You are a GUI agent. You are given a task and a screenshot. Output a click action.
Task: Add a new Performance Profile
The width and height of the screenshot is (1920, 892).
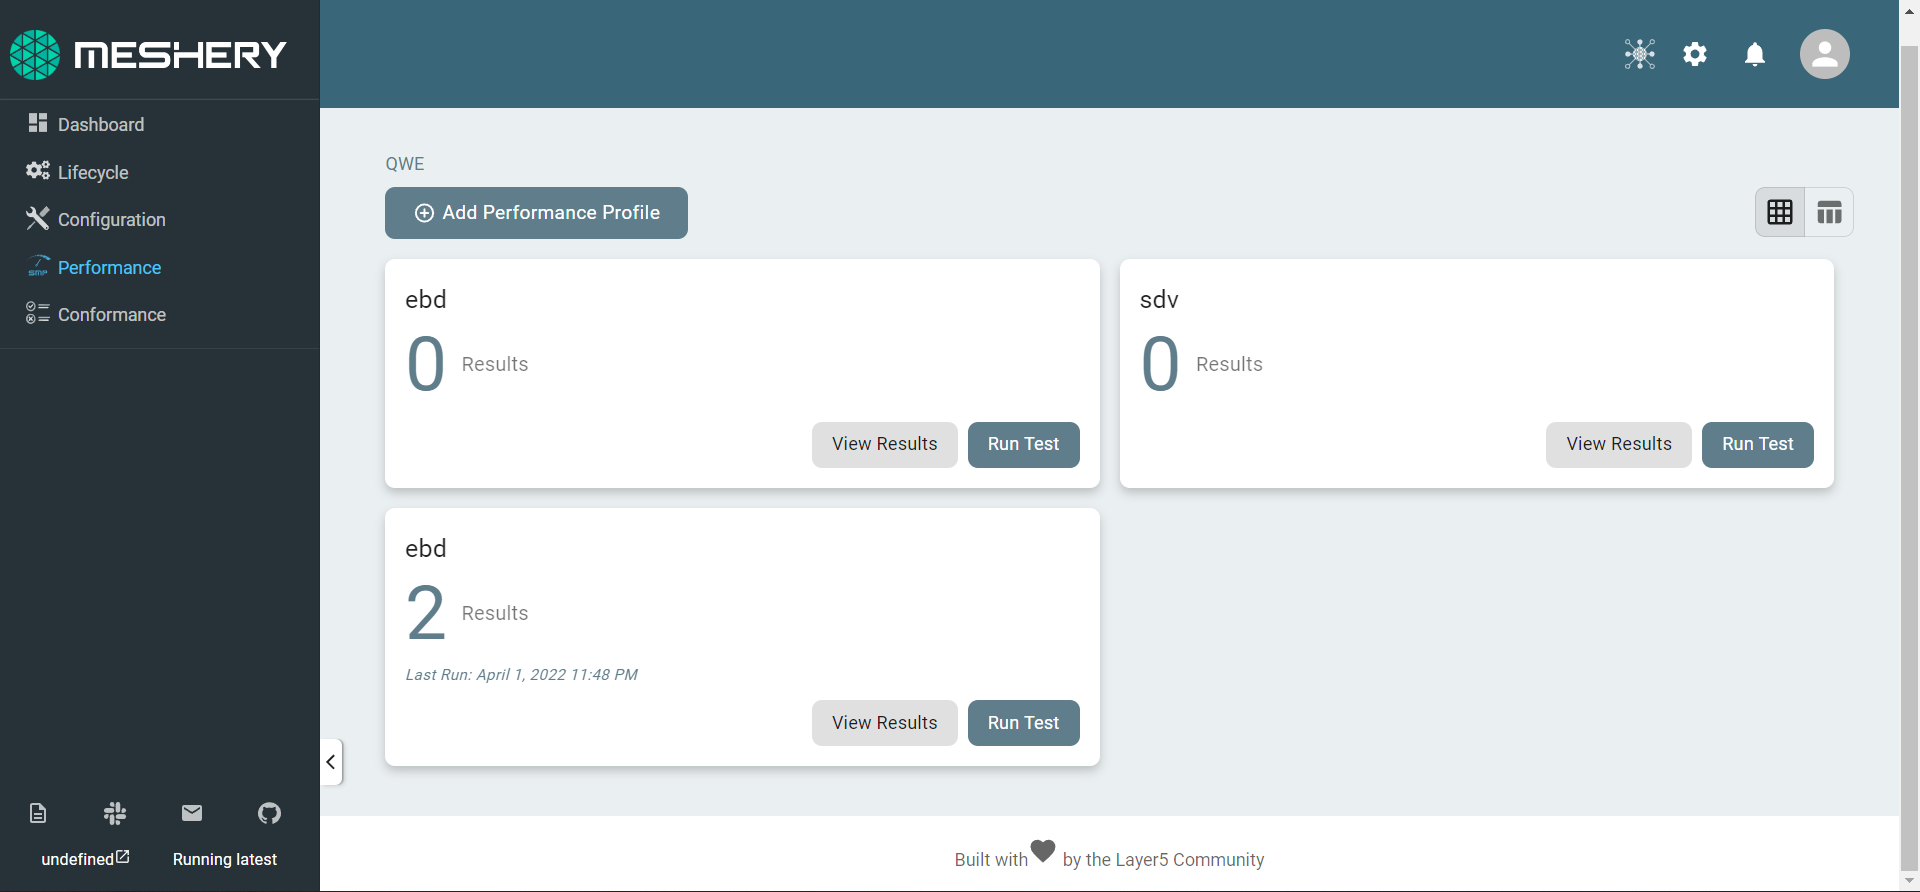point(536,213)
